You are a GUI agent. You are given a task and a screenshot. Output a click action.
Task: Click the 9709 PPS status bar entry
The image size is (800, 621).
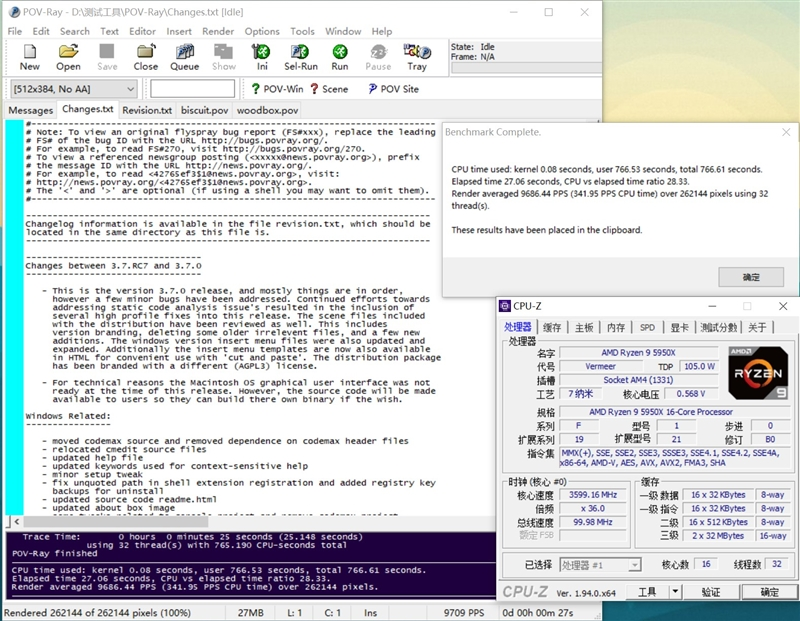point(464,612)
